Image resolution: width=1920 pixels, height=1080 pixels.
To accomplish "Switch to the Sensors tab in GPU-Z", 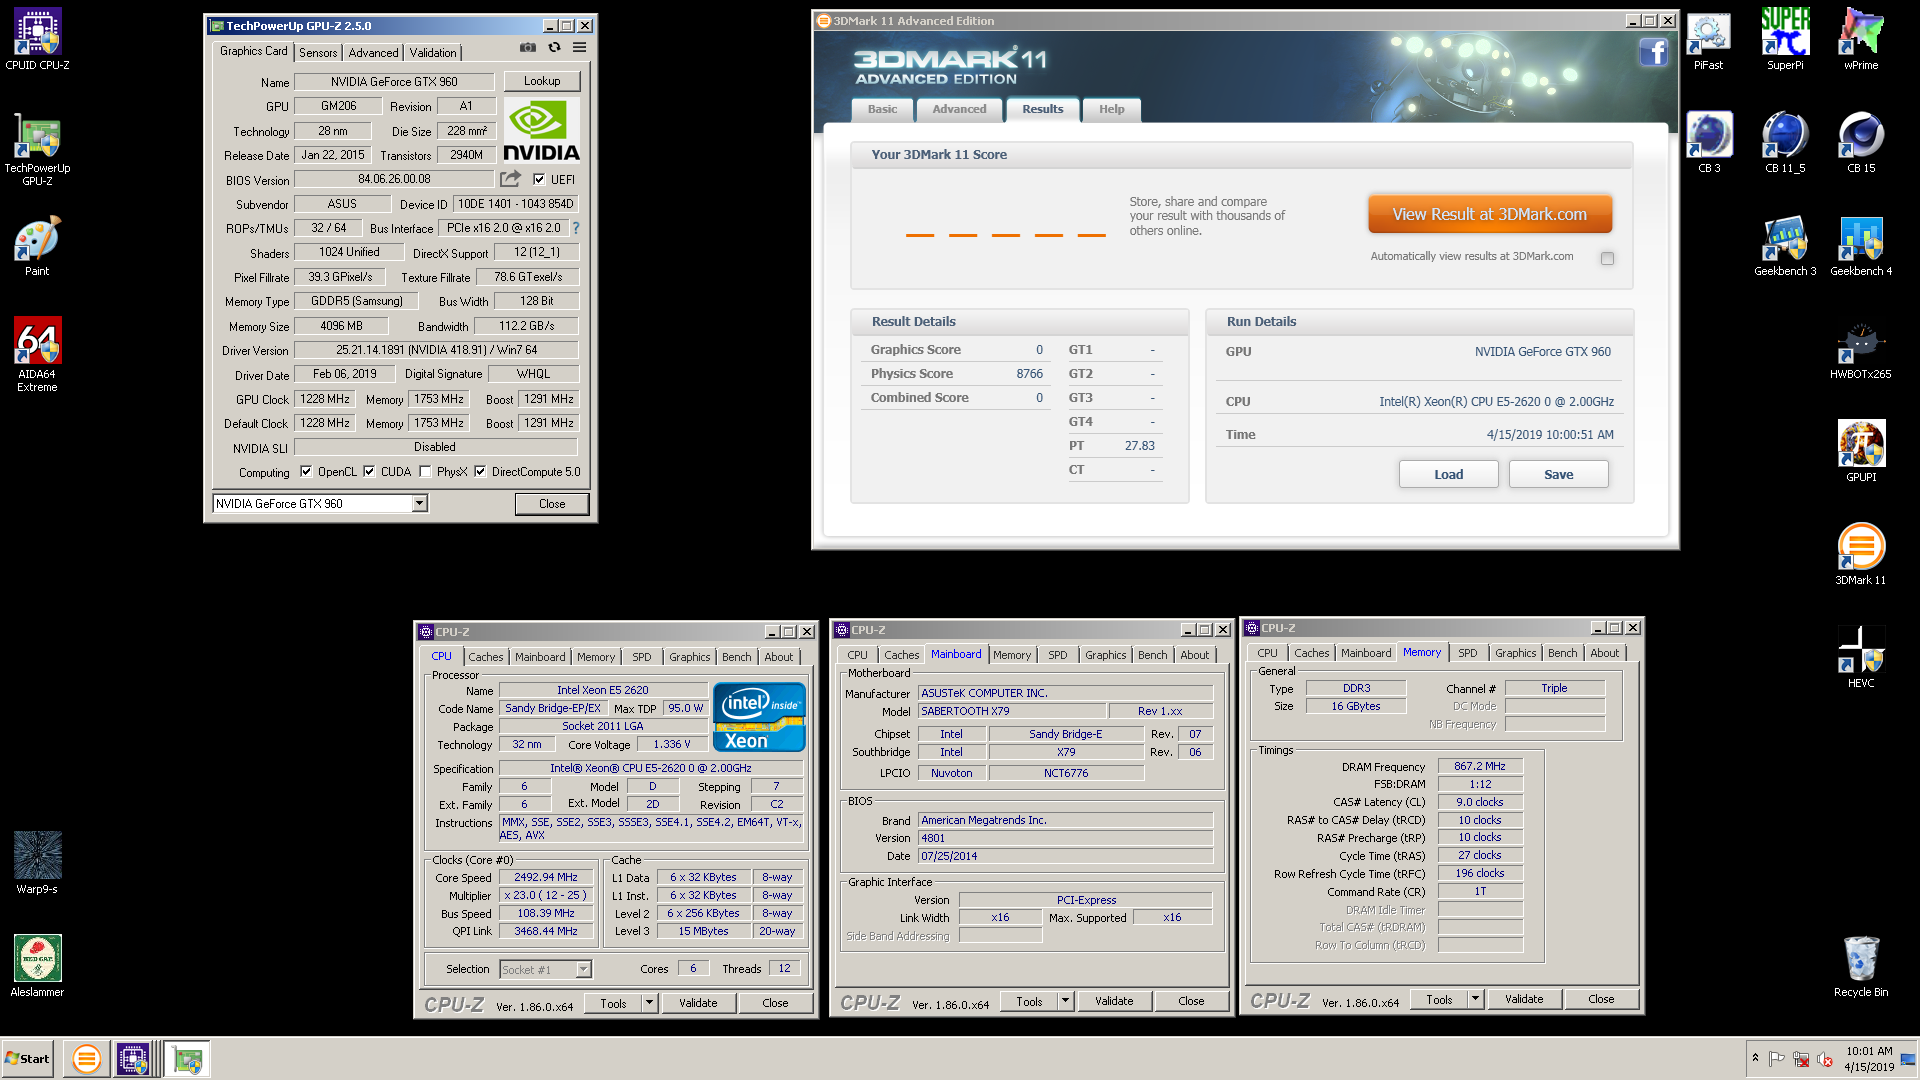I will (318, 53).
